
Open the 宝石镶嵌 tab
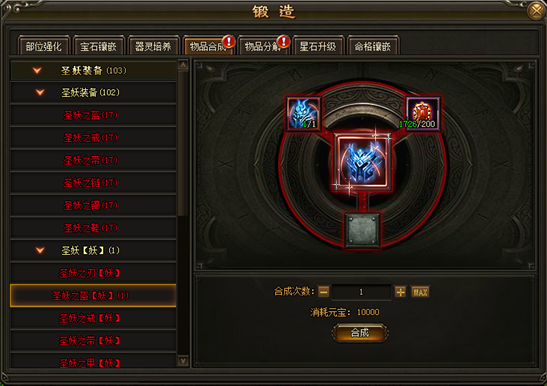[98, 46]
